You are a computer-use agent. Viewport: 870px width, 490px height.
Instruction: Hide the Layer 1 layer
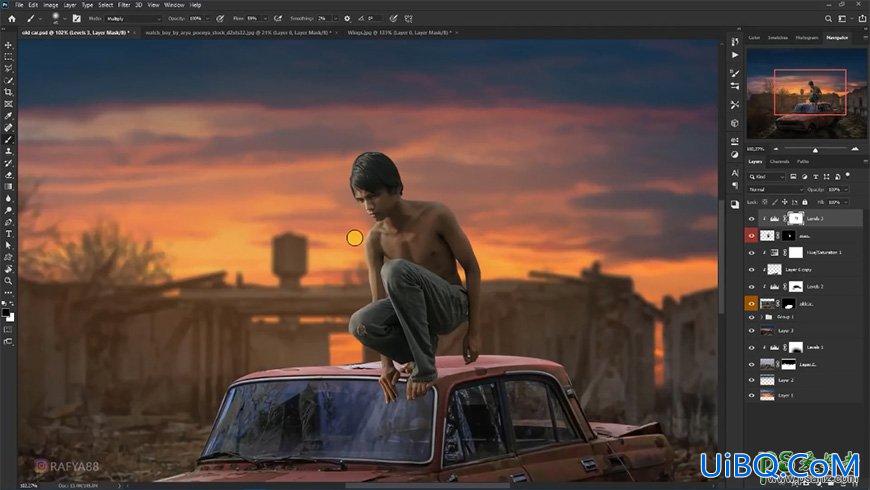[x=751, y=396]
